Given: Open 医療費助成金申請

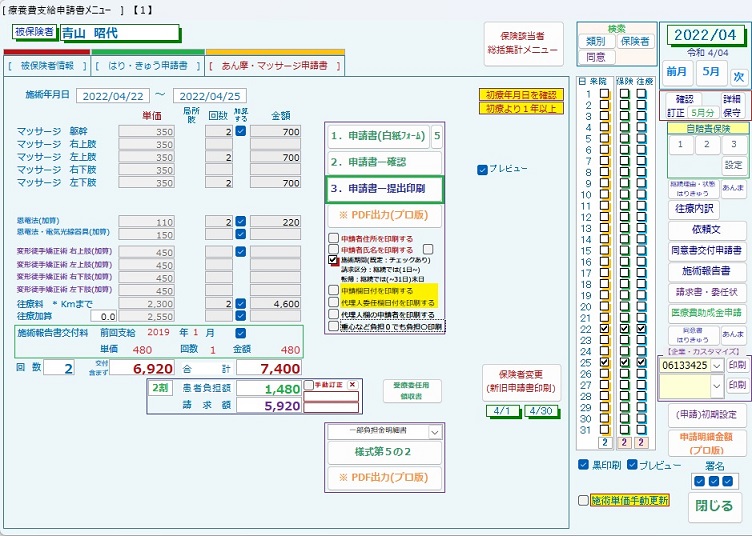Looking at the screenshot, I should coord(706,313).
